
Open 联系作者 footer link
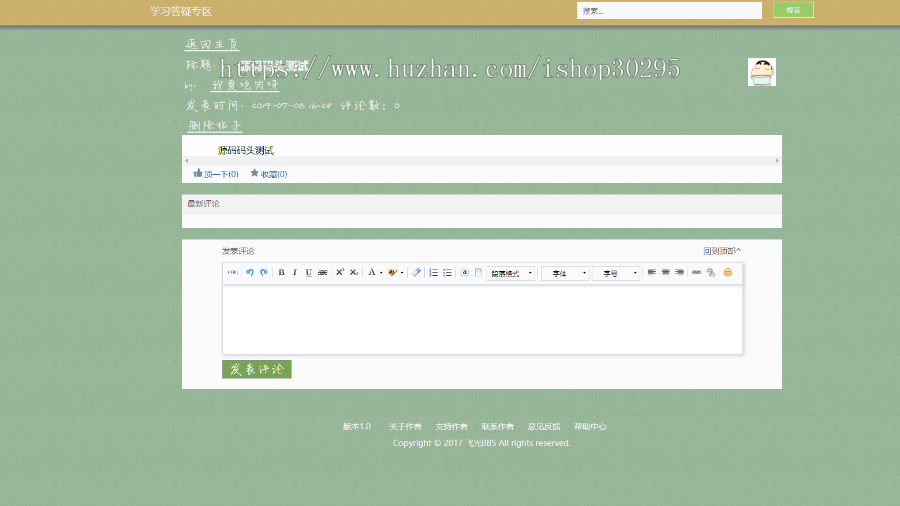point(498,426)
